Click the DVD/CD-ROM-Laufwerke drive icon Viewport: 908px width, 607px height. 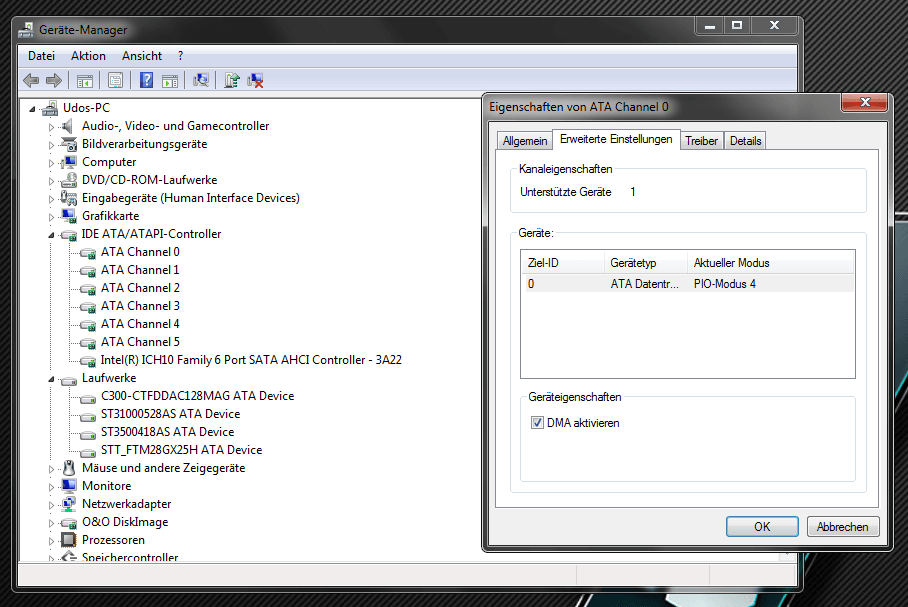[68, 180]
